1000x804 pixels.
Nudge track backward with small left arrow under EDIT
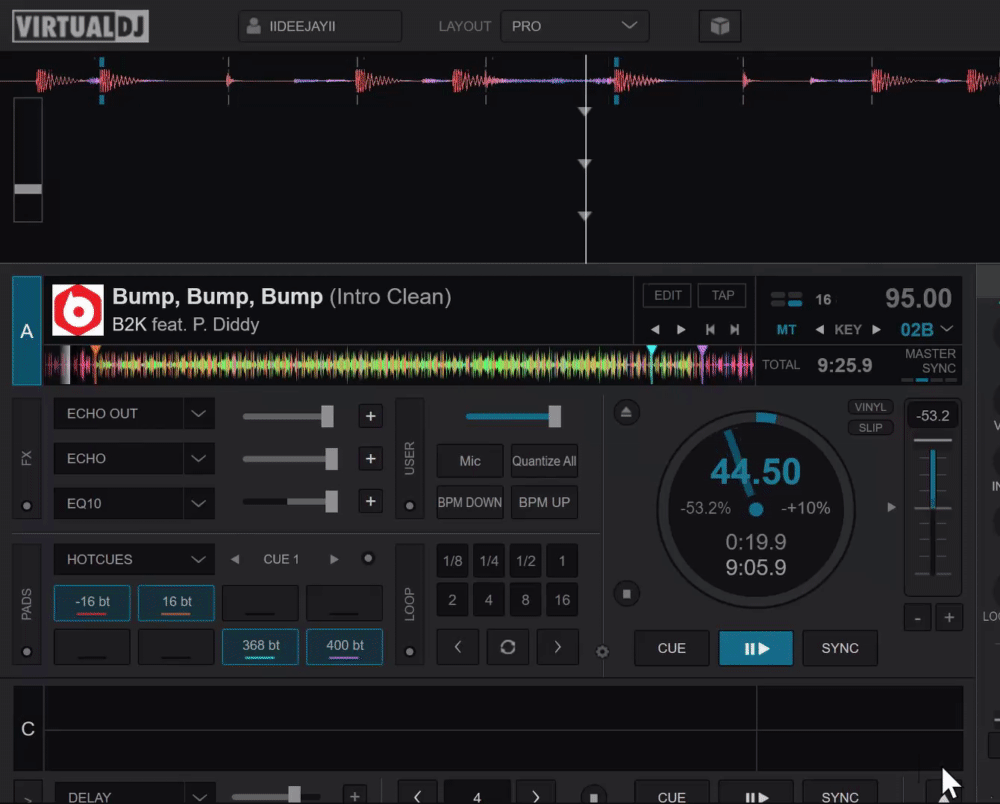[655, 330]
